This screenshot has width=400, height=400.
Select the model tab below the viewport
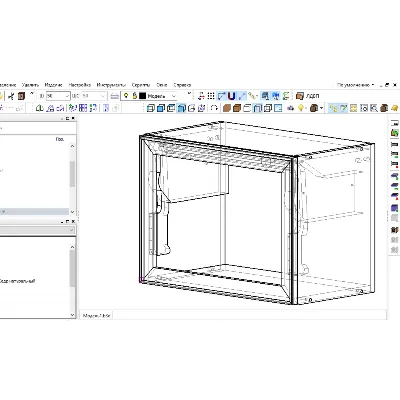96,315
